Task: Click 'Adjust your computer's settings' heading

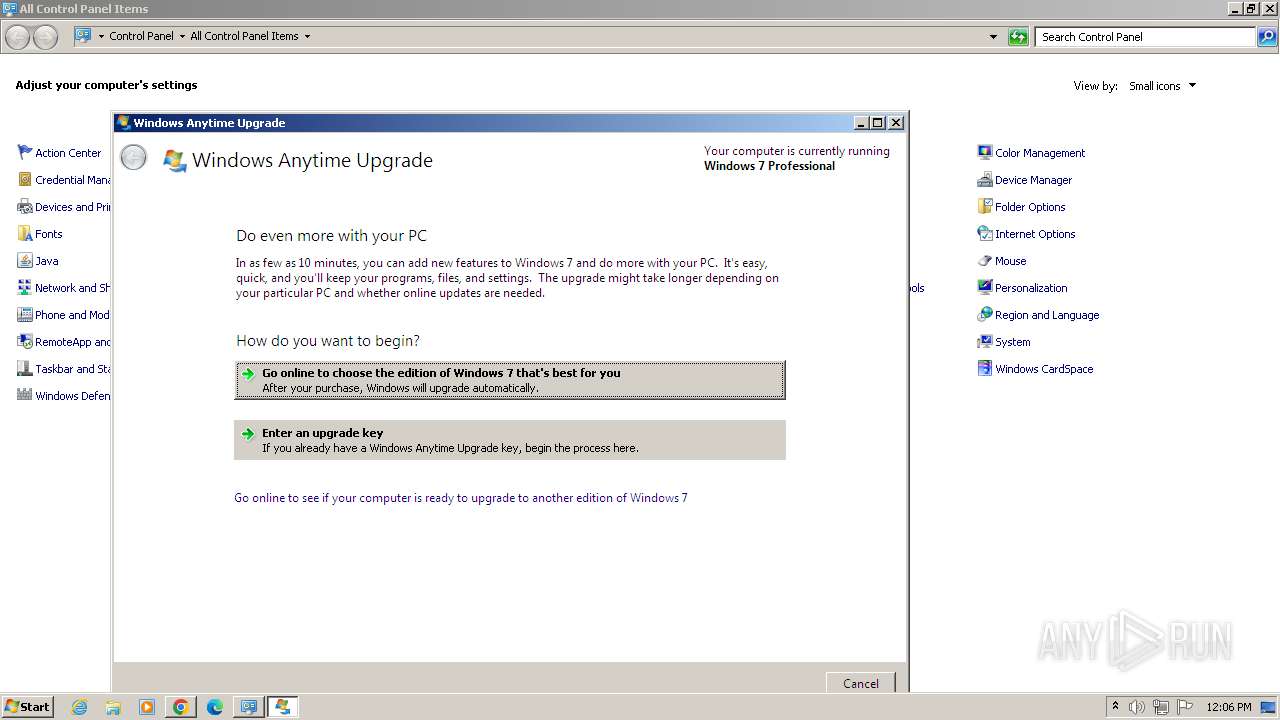Action: tap(106, 85)
